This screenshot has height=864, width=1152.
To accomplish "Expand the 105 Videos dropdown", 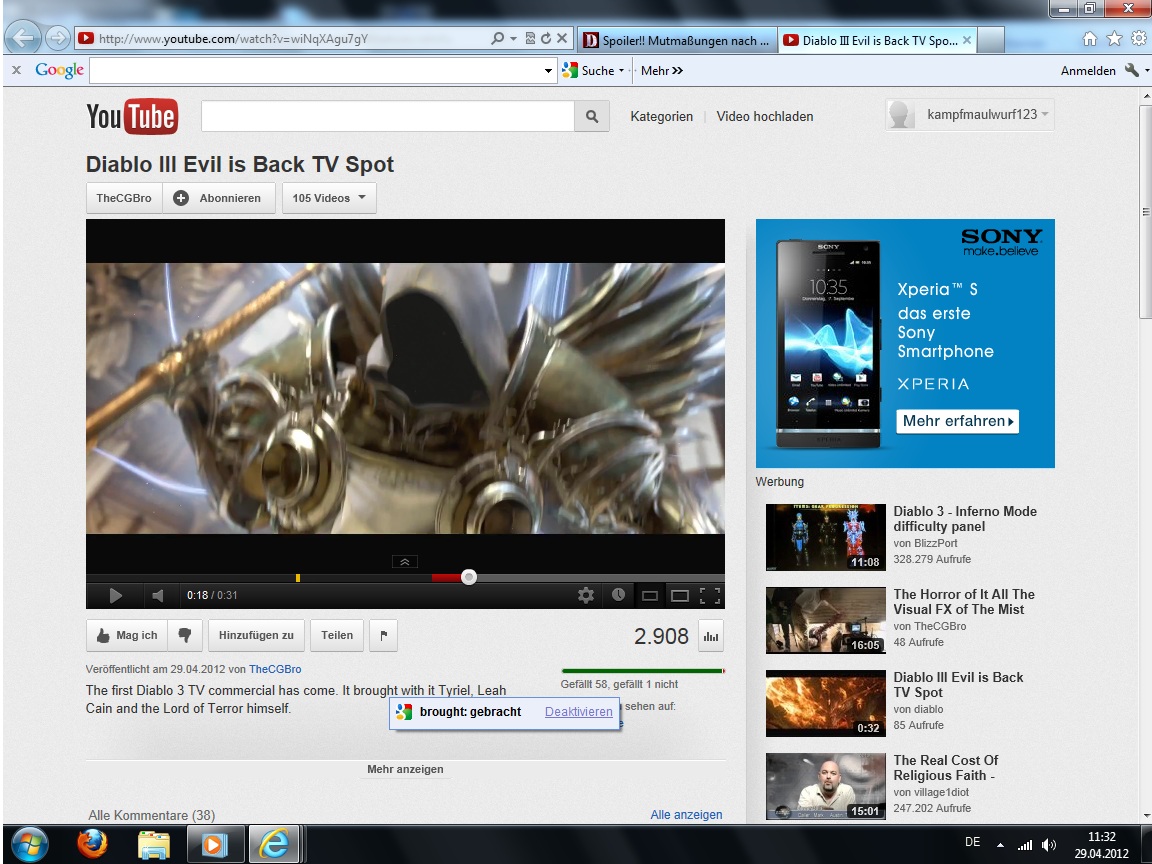I will 329,198.
